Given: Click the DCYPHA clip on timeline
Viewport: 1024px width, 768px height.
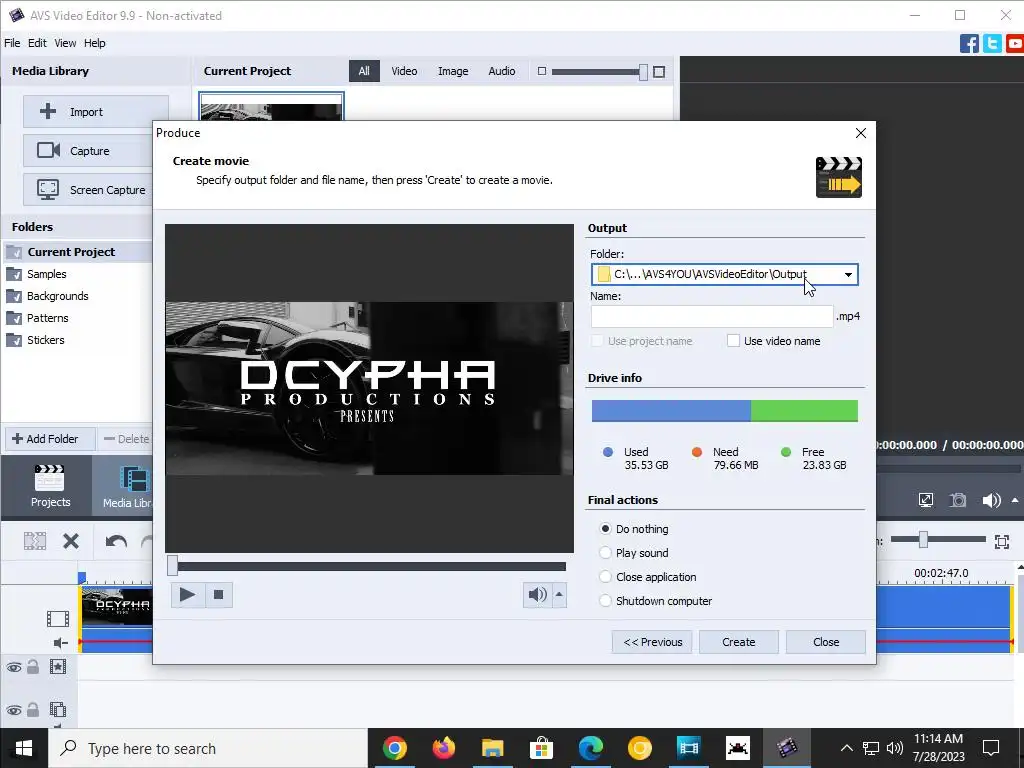Looking at the screenshot, I should click(x=118, y=607).
